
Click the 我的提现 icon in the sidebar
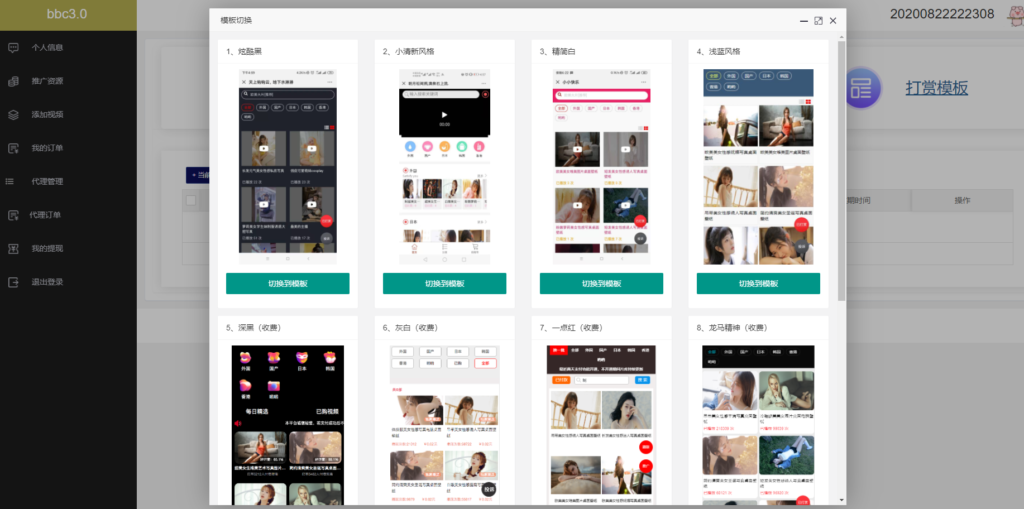pyautogui.click(x=13, y=248)
